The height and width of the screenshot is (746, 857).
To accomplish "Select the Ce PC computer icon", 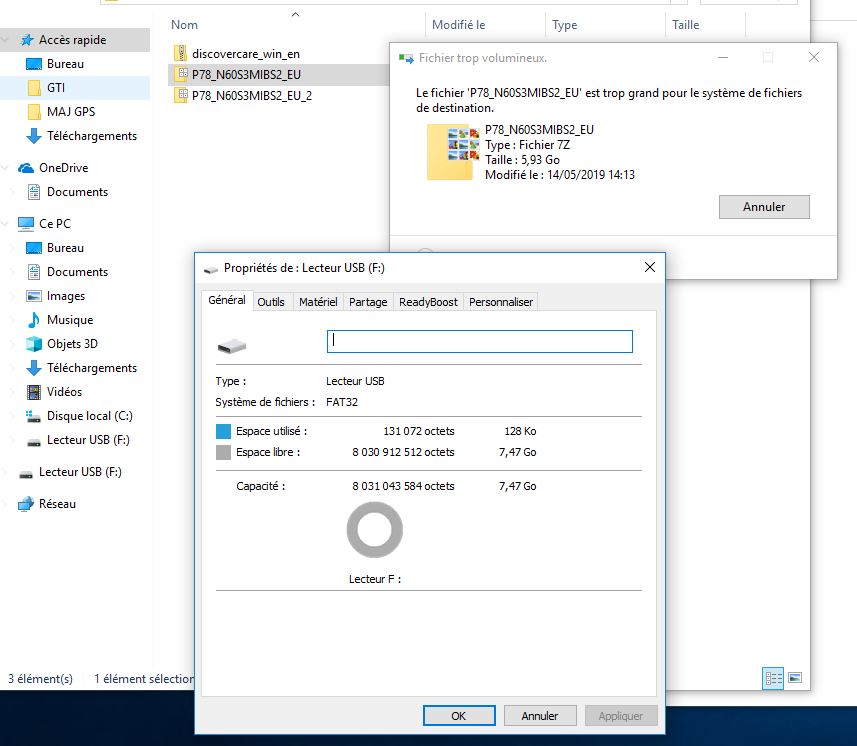I will click(26, 224).
